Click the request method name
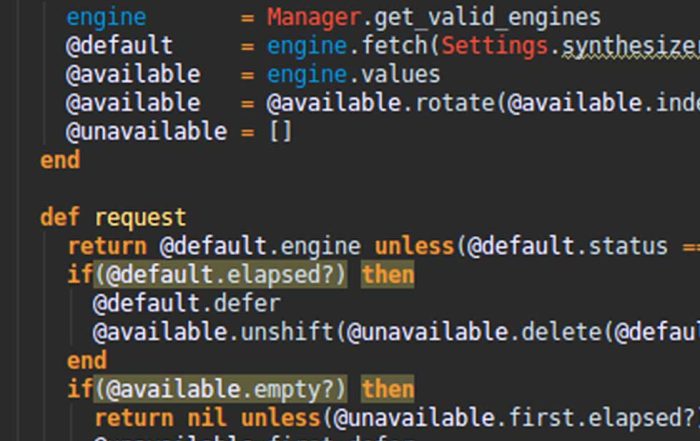Viewport: 700px width, 441px height. pyautogui.click(x=140, y=217)
